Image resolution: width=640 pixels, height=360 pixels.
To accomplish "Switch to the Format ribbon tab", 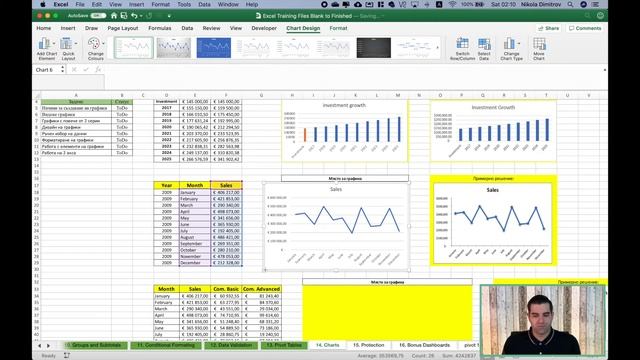I will (x=338, y=28).
